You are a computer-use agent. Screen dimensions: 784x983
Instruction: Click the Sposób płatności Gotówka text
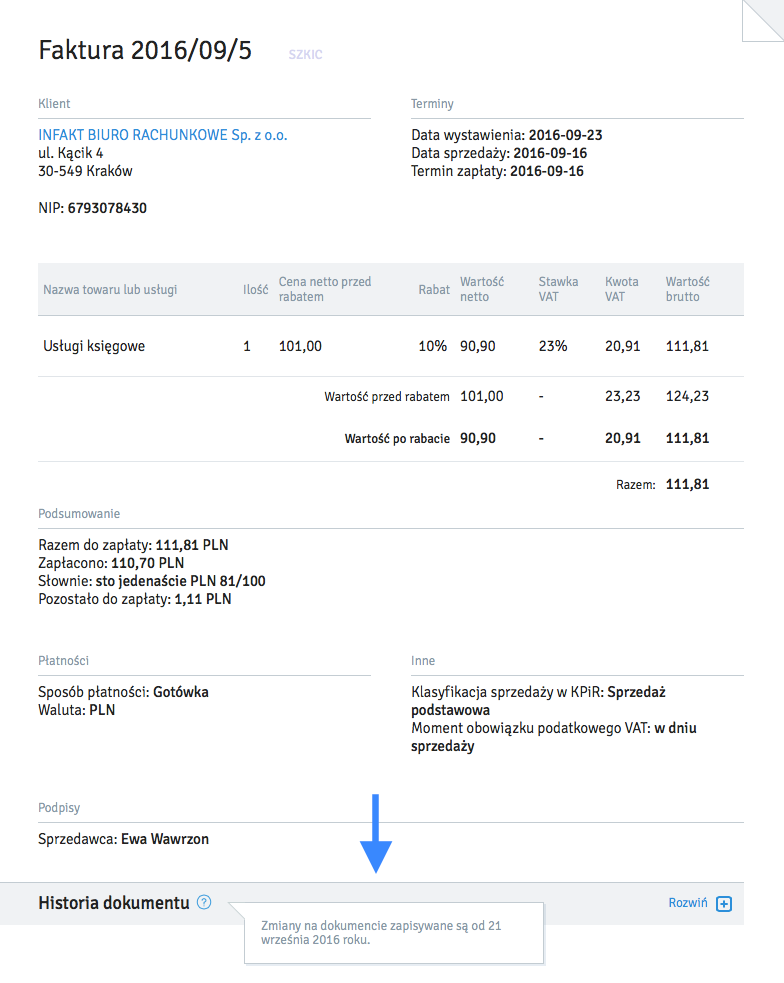pos(181,692)
